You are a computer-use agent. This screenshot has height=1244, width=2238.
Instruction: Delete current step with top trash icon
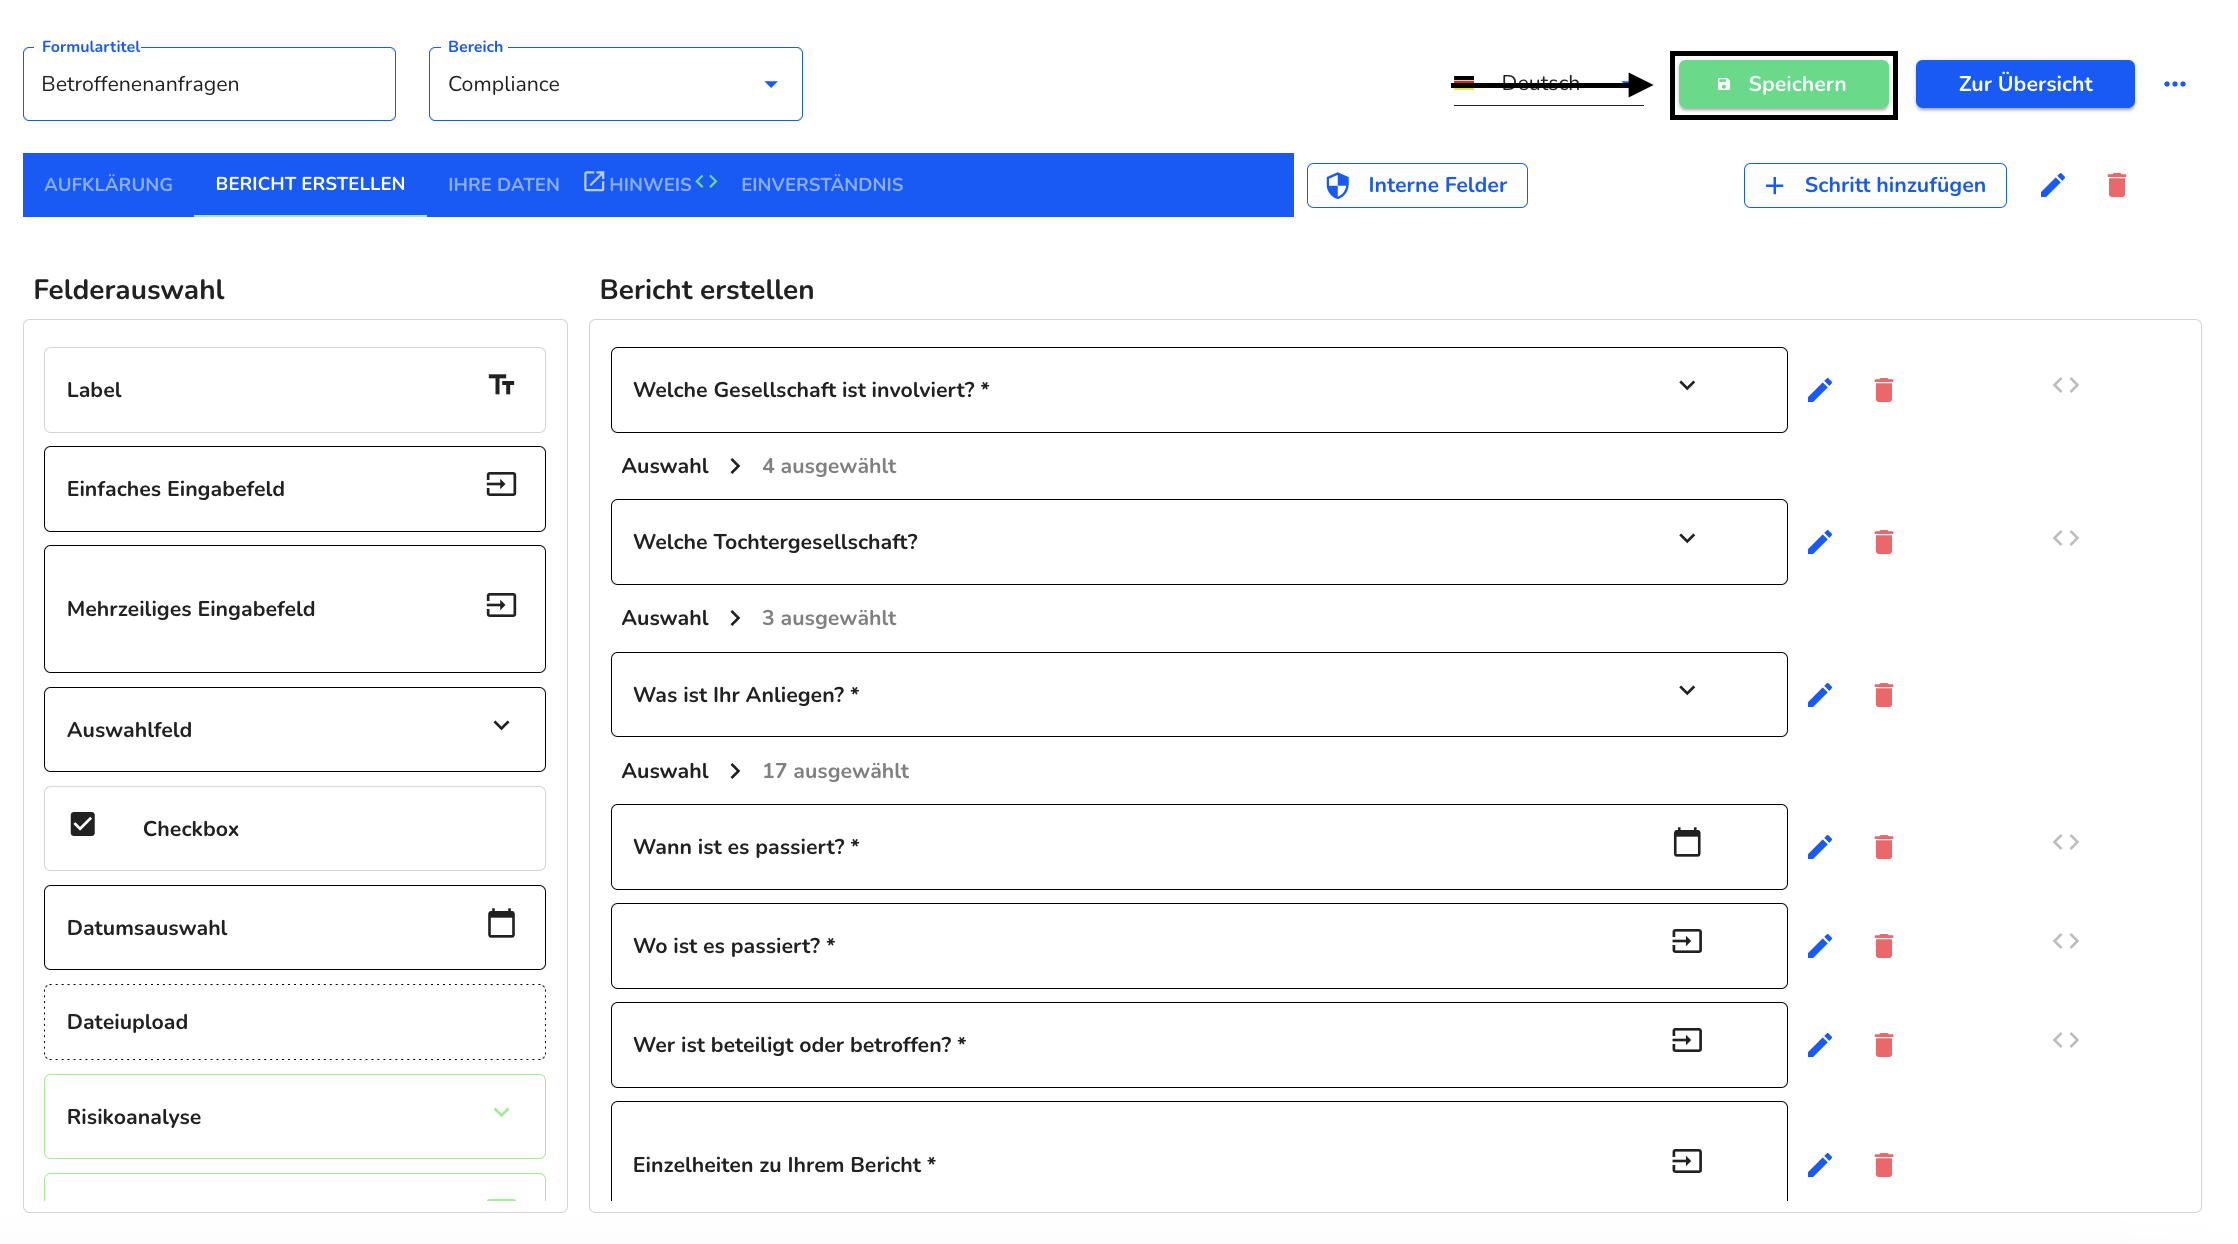pos(2117,185)
